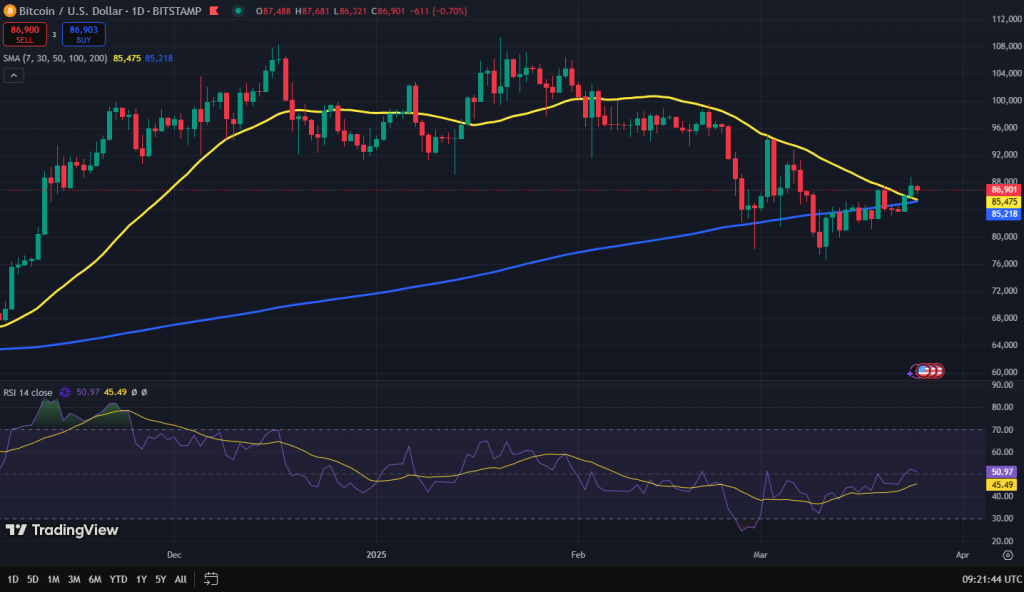The width and height of the screenshot is (1024, 592).
Task: Click the 09:21:44 UTC timezone button
Action: (x=991, y=579)
